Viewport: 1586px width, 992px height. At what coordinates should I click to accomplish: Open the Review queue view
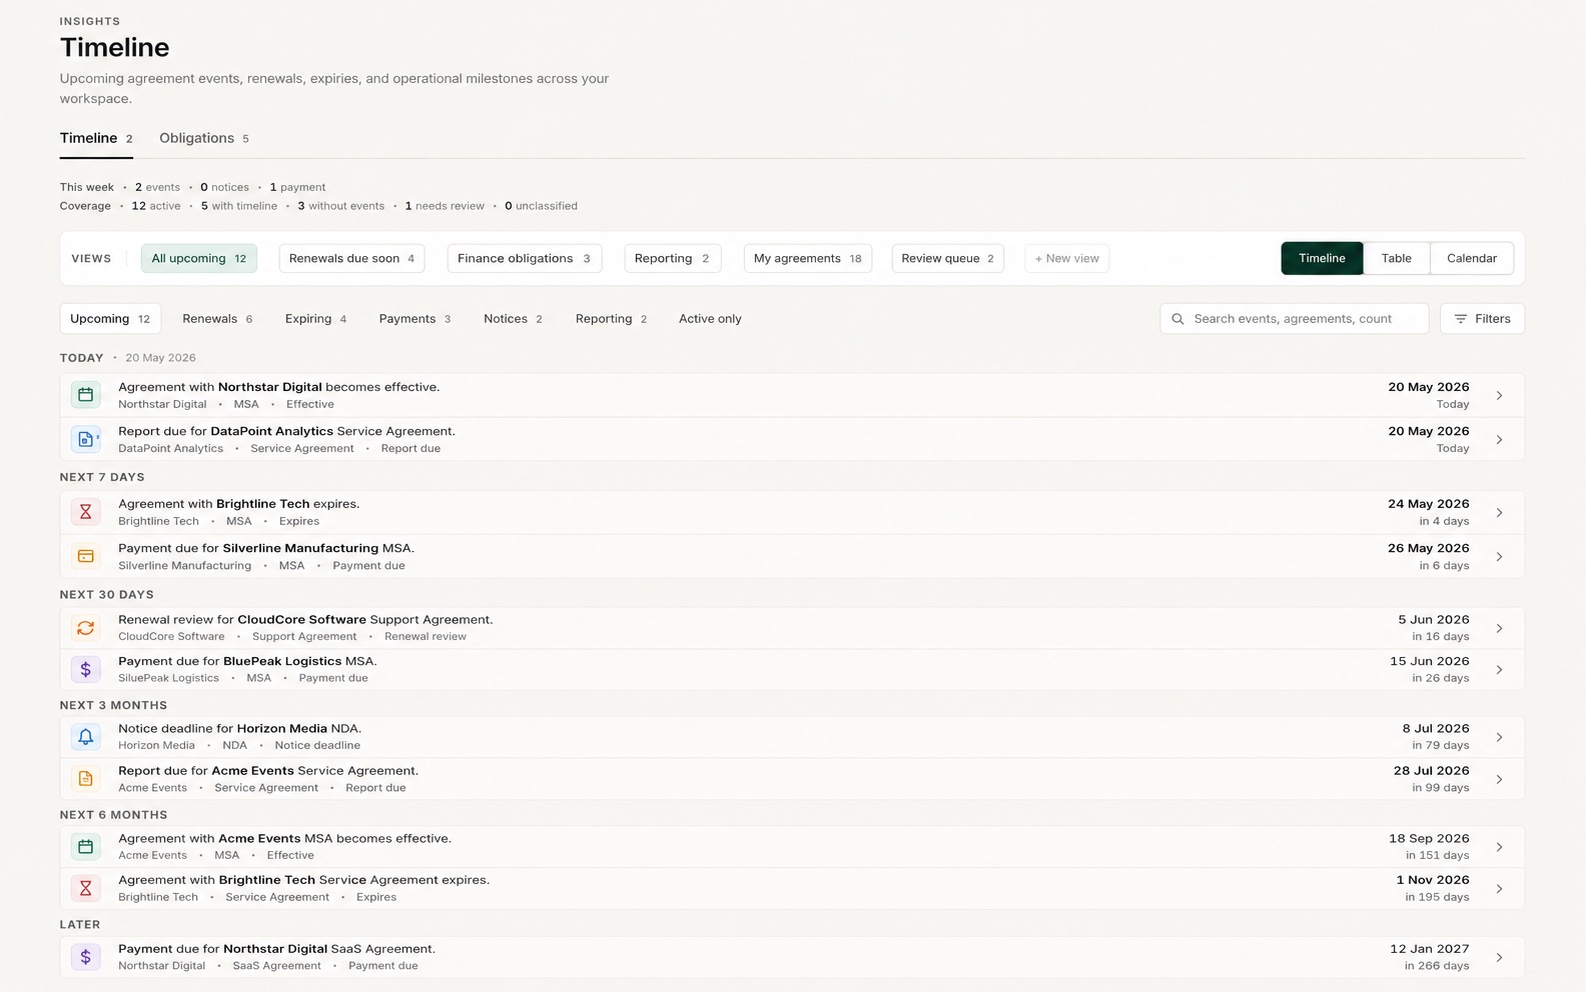(948, 258)
